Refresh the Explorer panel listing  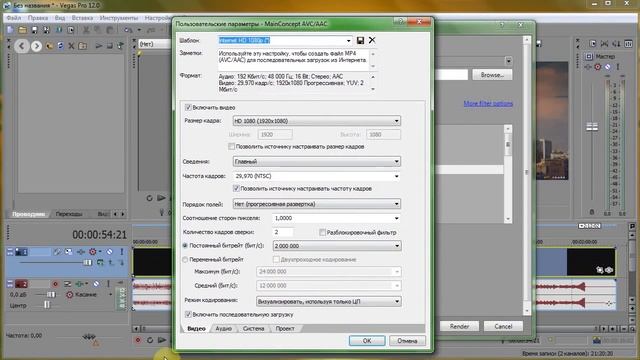pos(60,46)
